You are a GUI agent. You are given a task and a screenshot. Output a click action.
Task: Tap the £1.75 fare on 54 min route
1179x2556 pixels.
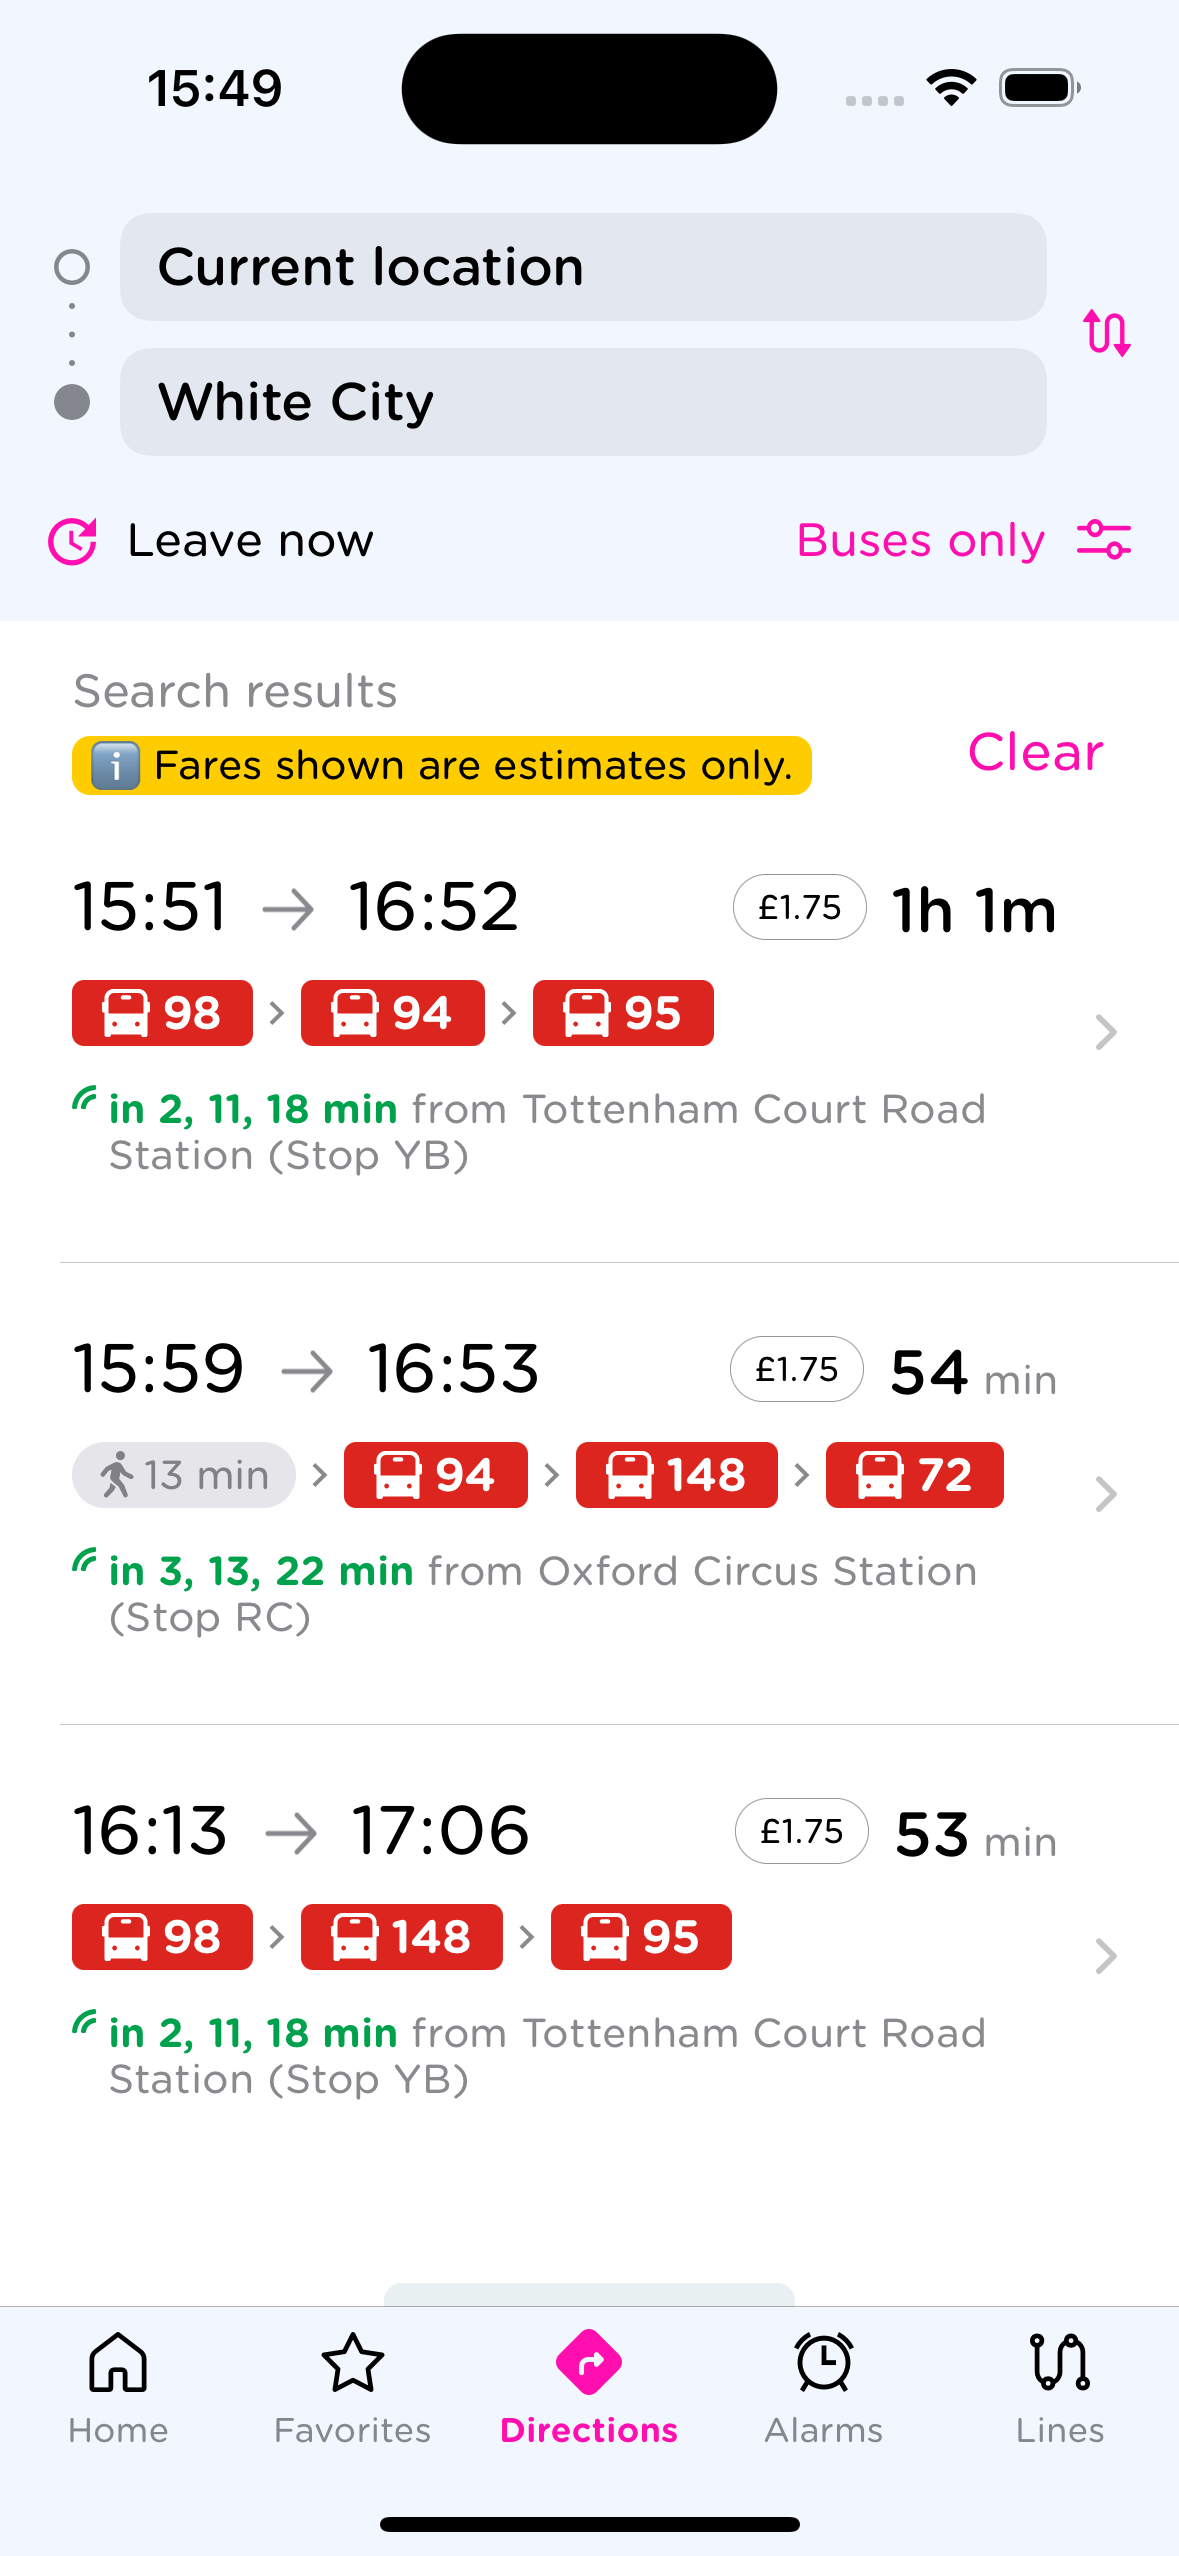[x=796, y=1369]
